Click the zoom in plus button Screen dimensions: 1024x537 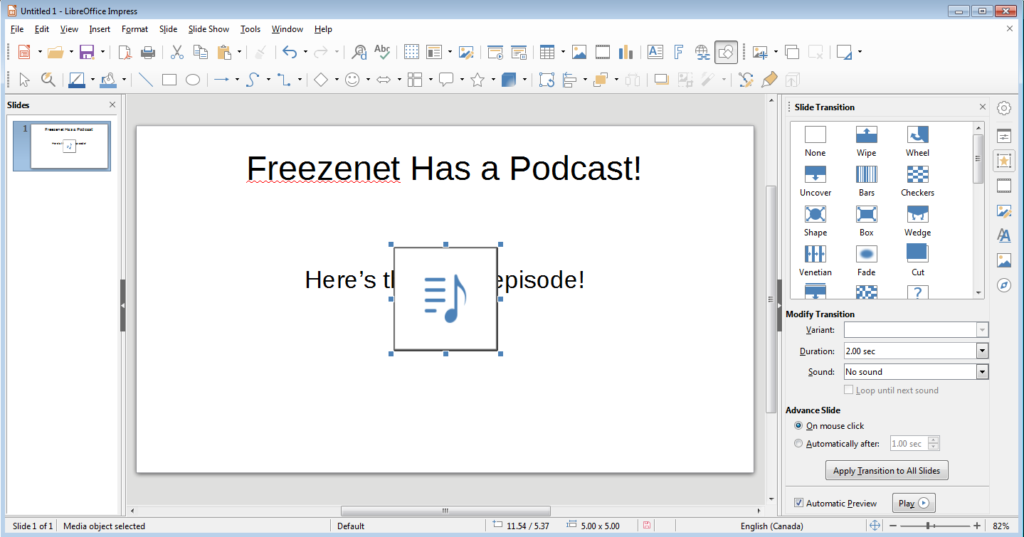(977, 525)
